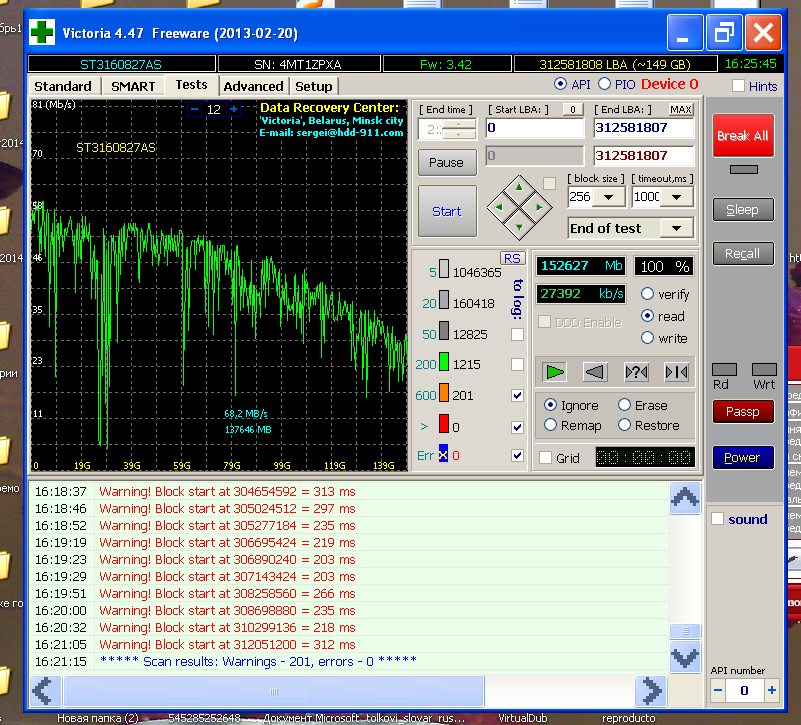Click the End time spinner arrows
This screenshot has width=801, height=725.
[x=459, y=129]
